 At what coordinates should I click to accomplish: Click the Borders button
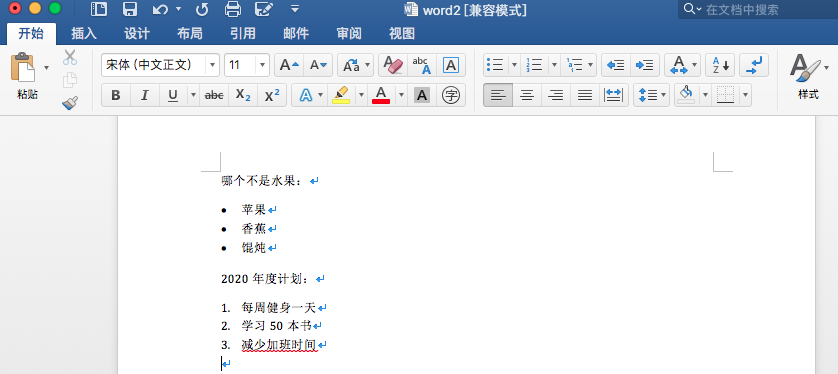(x=725, y=95)
